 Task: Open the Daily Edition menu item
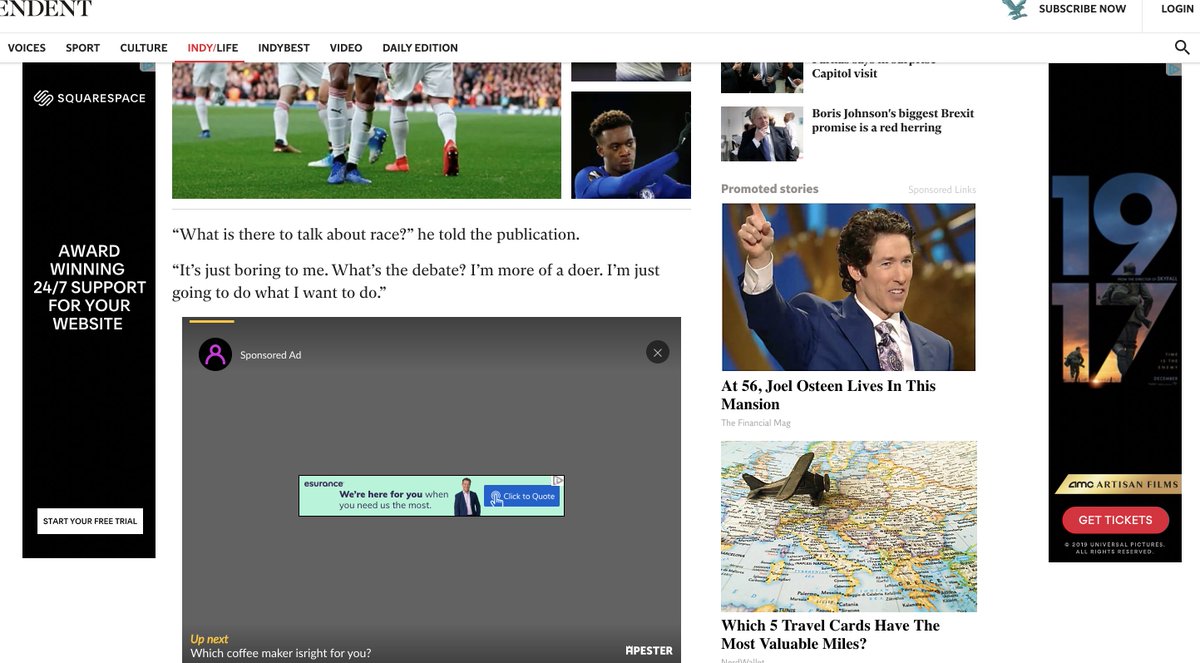coord(420,48)
